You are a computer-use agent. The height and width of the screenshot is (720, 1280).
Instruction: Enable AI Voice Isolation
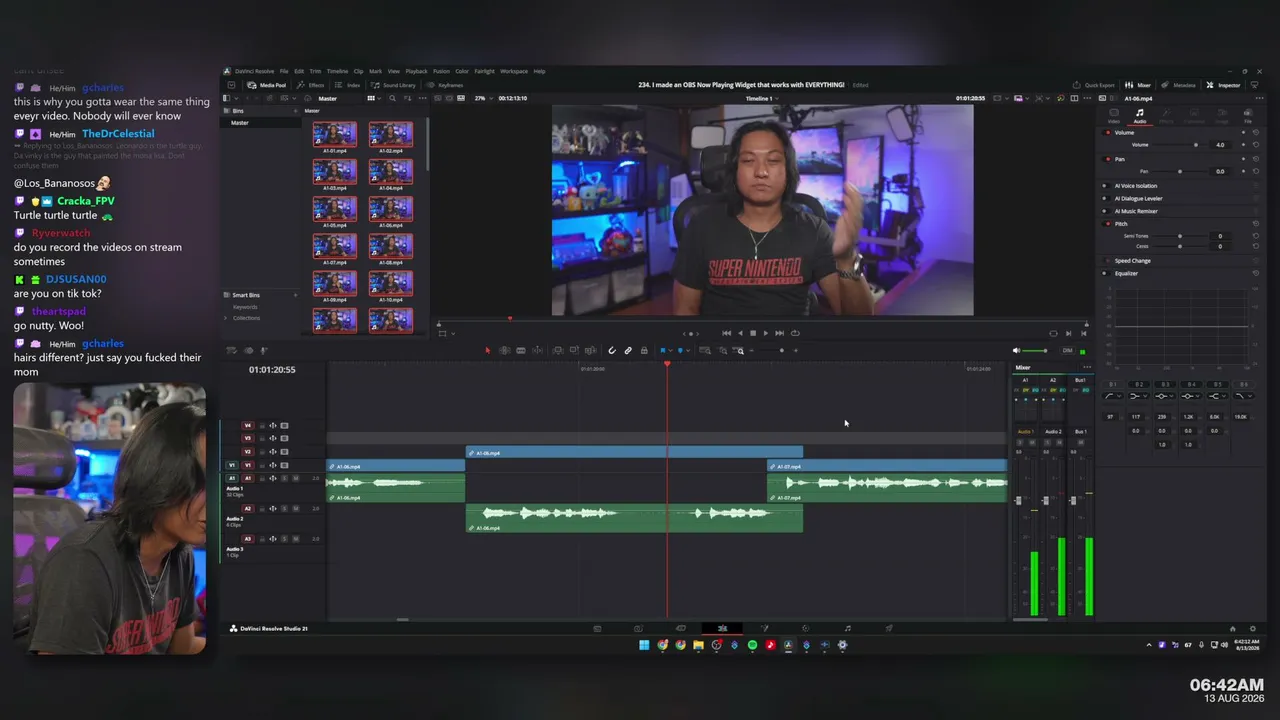point(1105,186)
